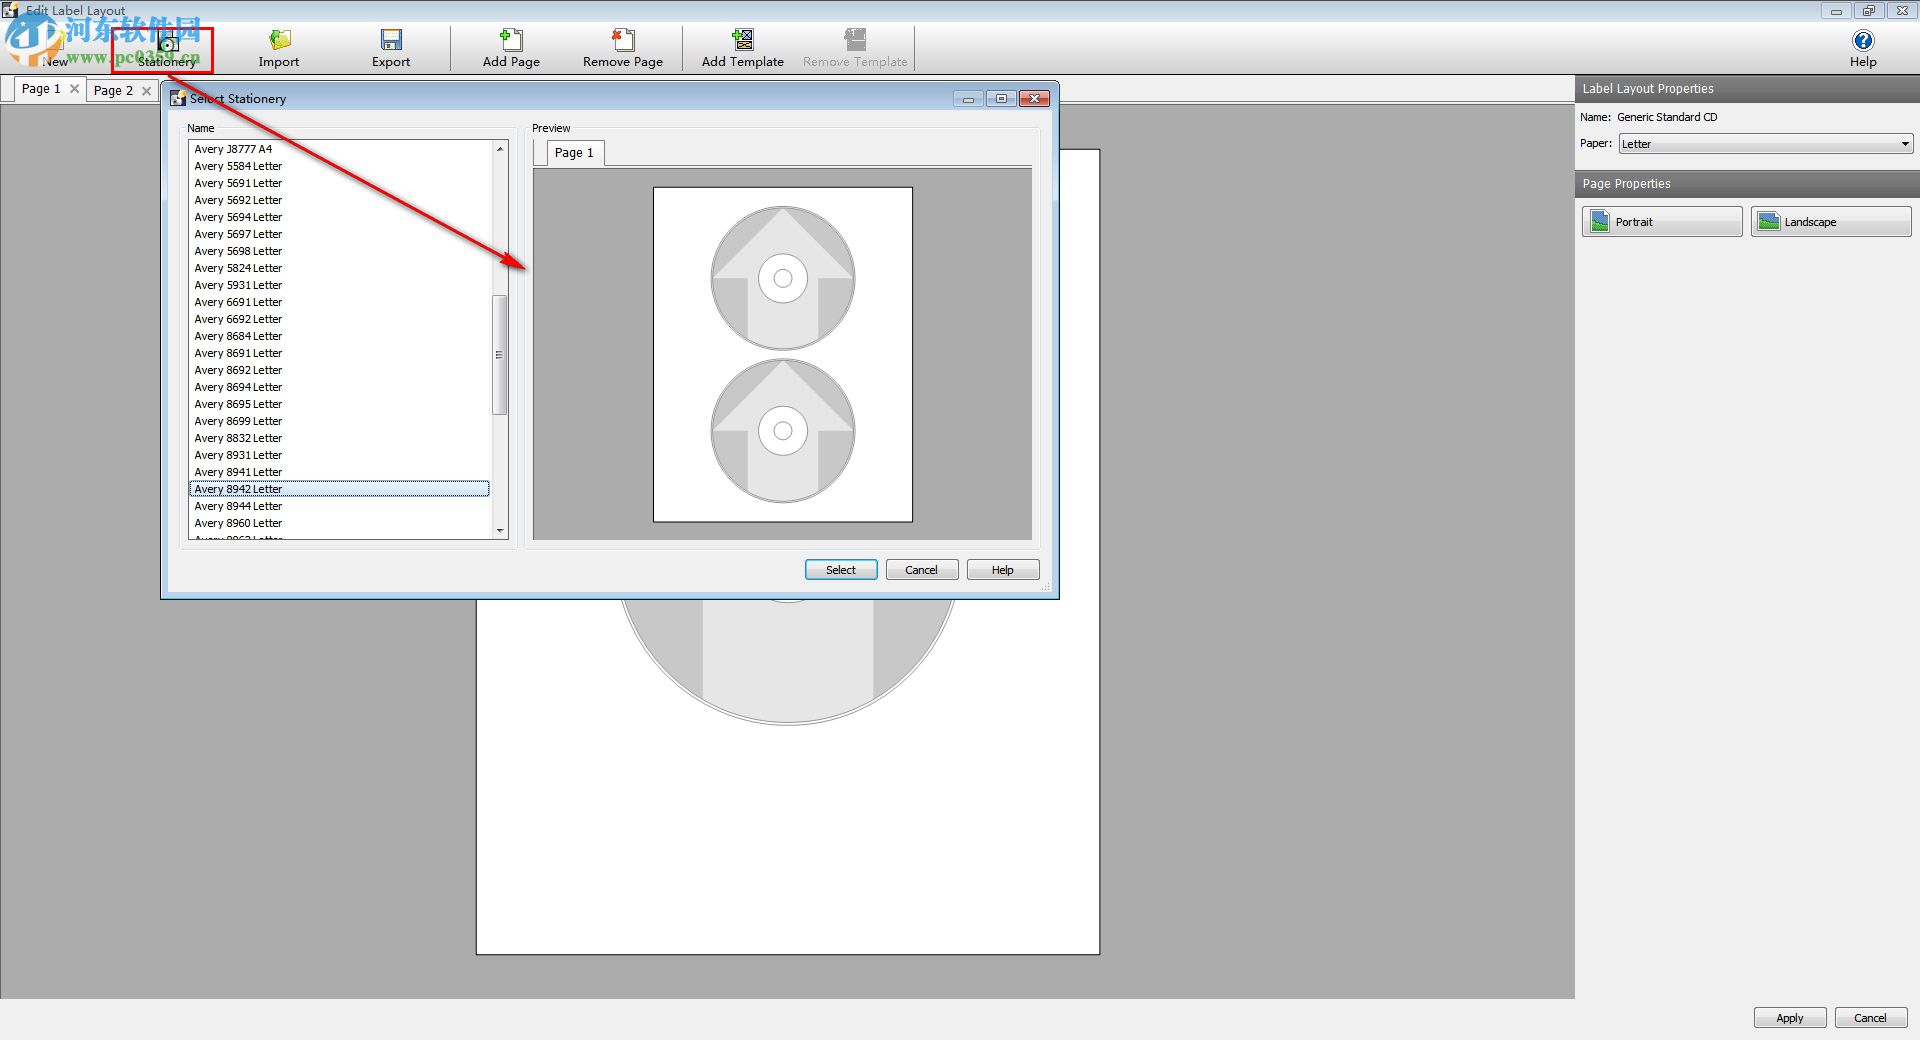Switch page orientation to Landscape
The image size is (1920, 1040).
pos(1829,221)
